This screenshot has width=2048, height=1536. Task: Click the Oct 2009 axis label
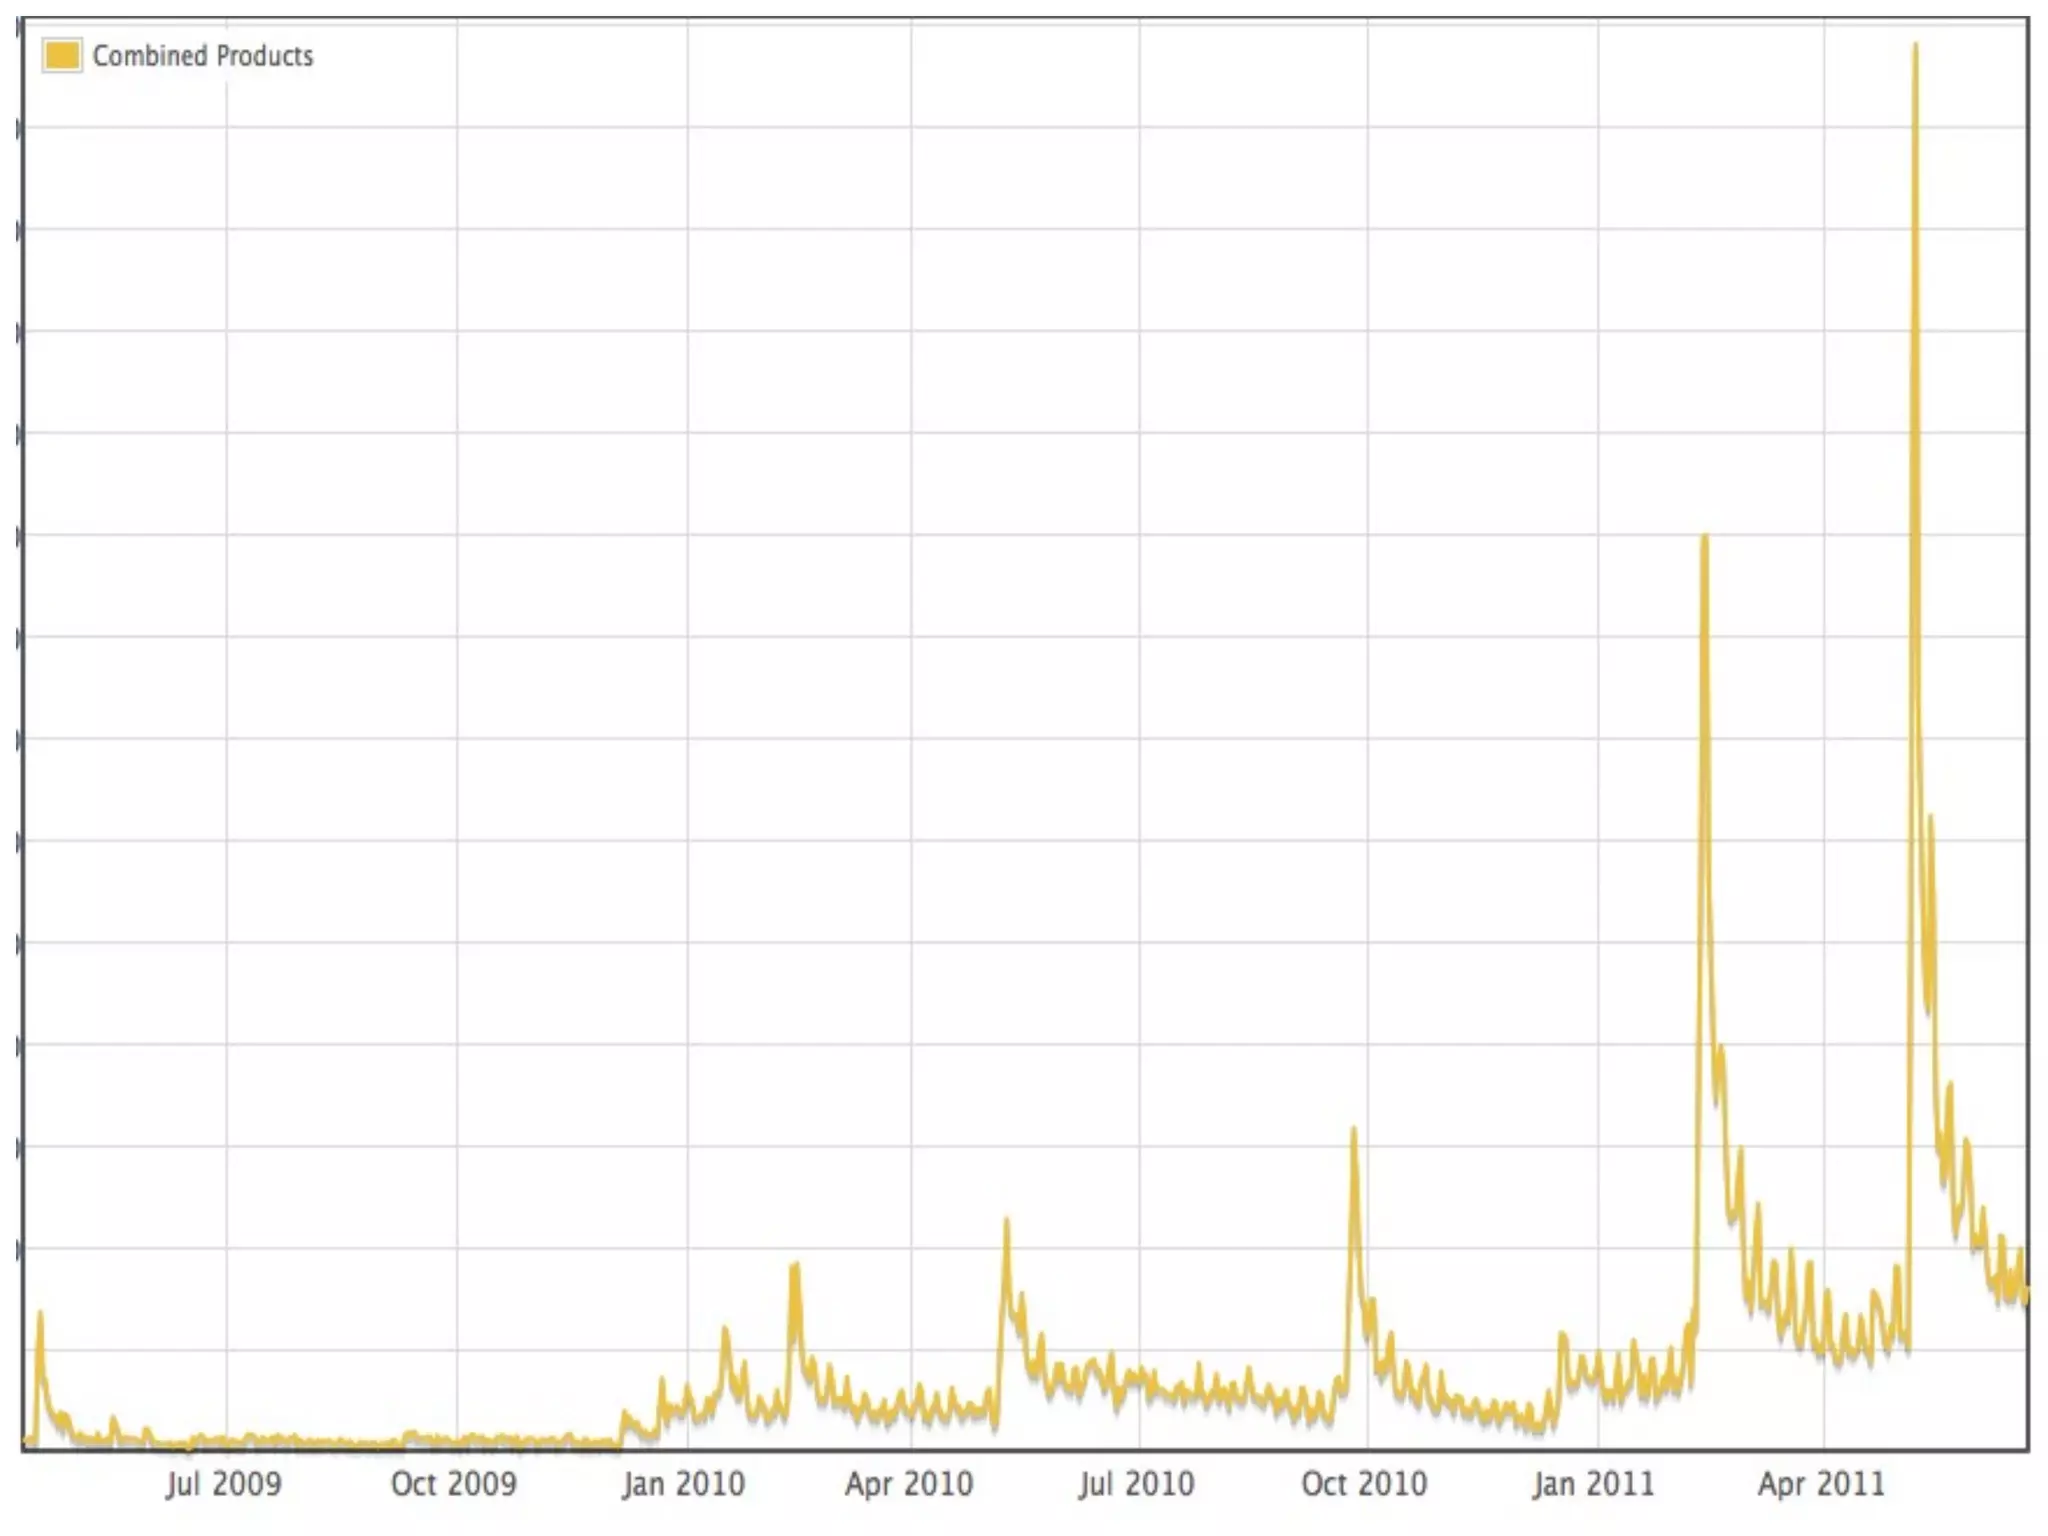454,1484
